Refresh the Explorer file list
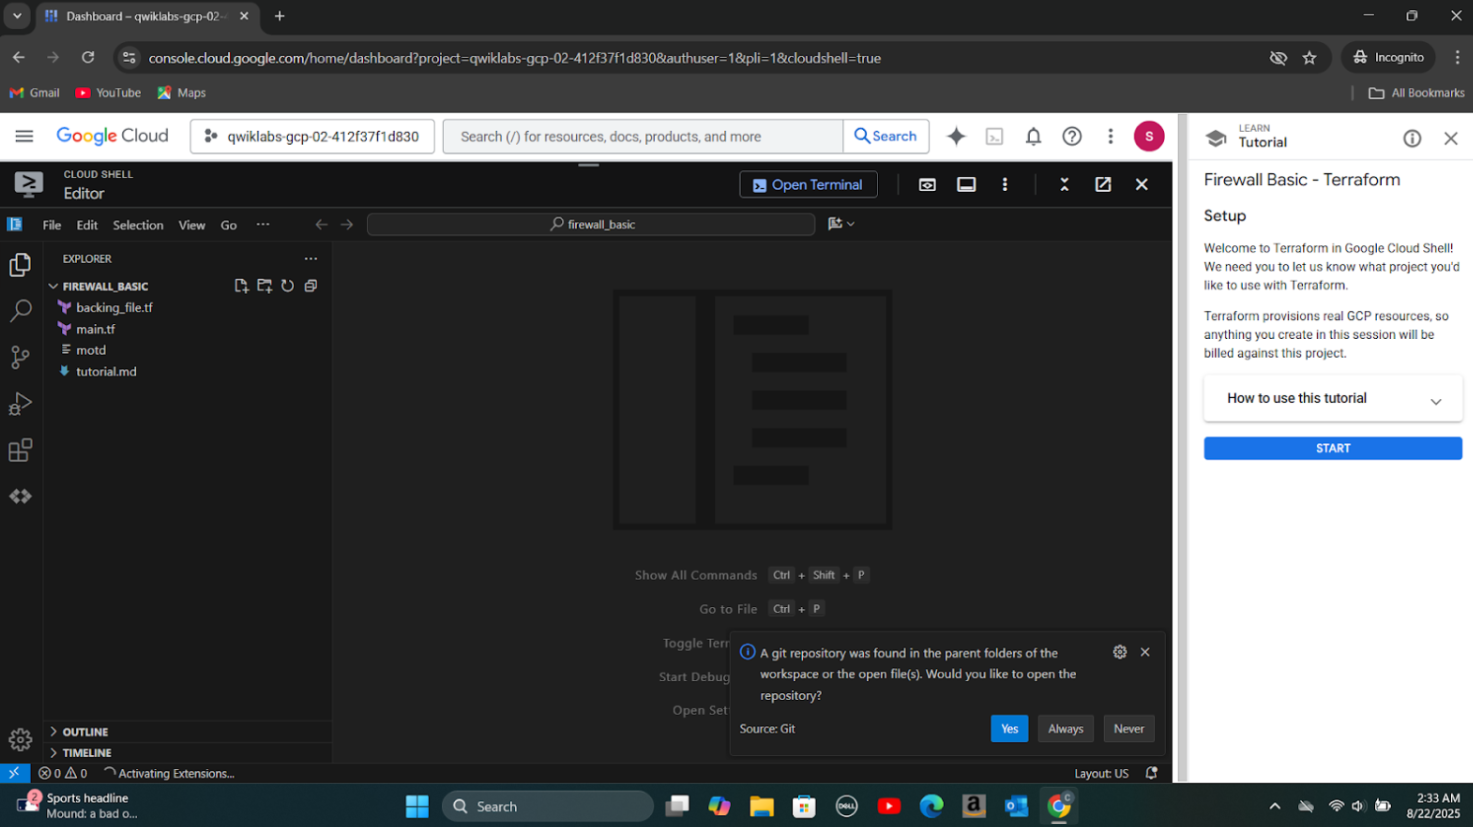 [x=287, y=286]
